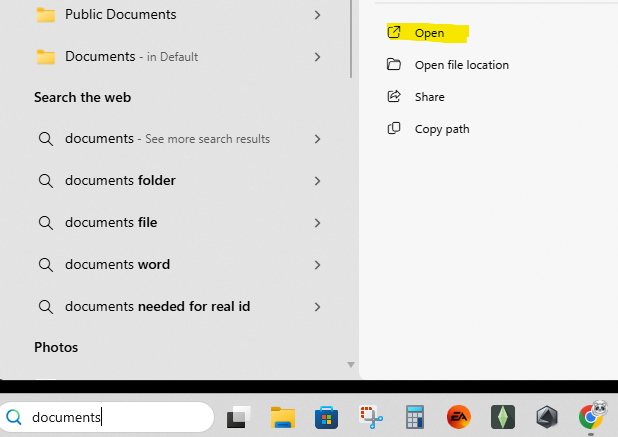The width and height of the screenshot is (618, 437).
Task: Open Snipping Tool in the taskbar
Action: coord(372,417)
